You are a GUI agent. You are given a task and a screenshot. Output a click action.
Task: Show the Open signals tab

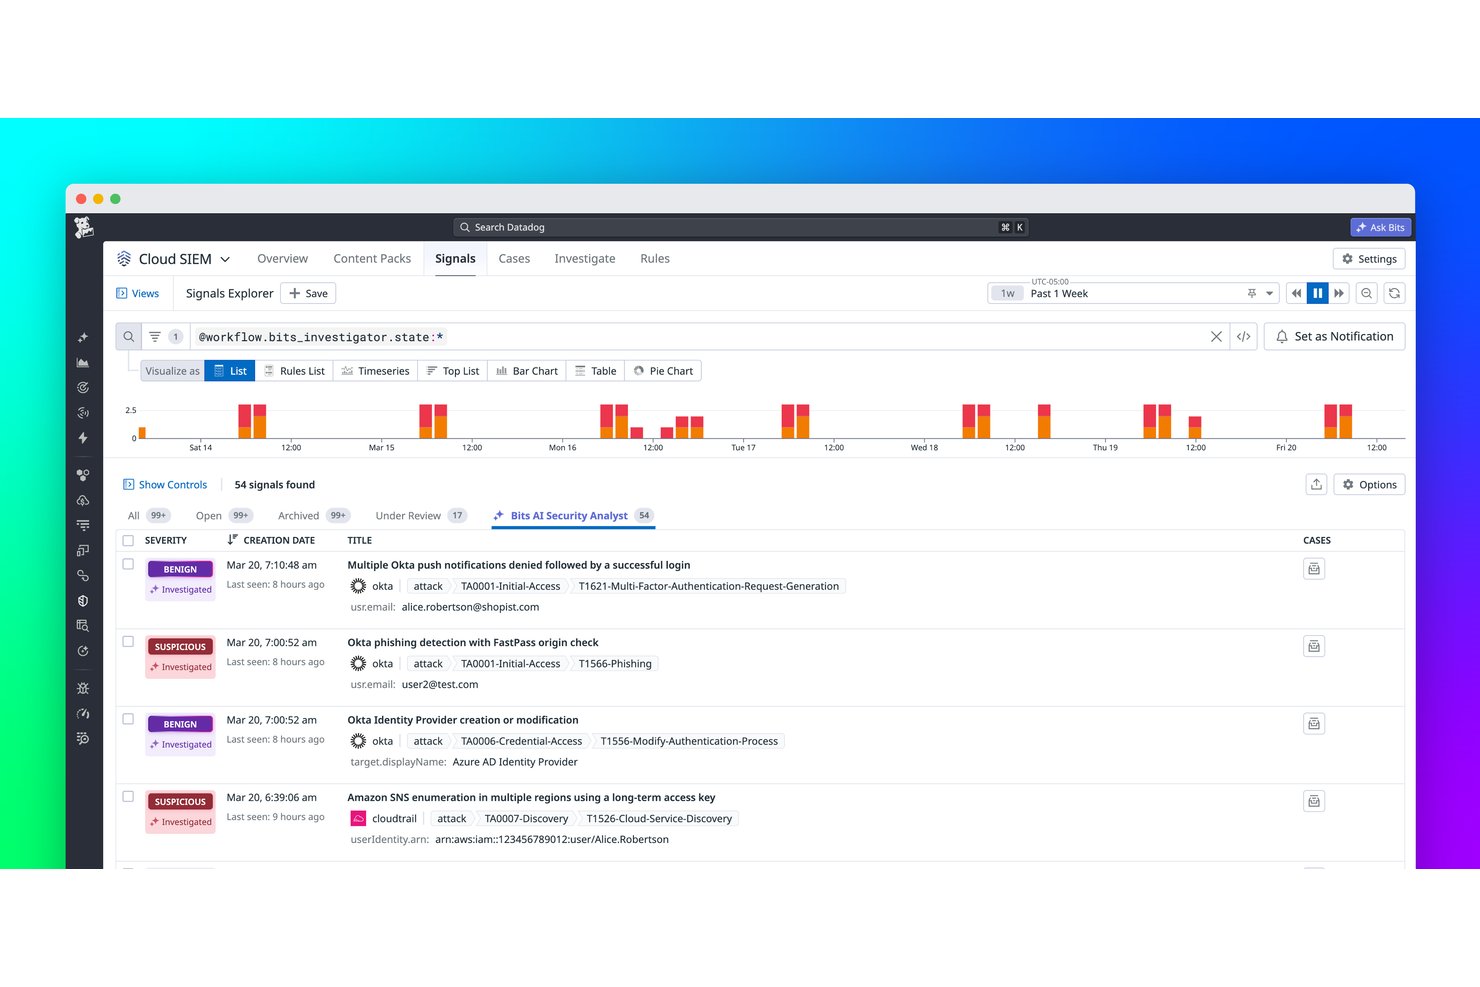(x=223, y=516)
